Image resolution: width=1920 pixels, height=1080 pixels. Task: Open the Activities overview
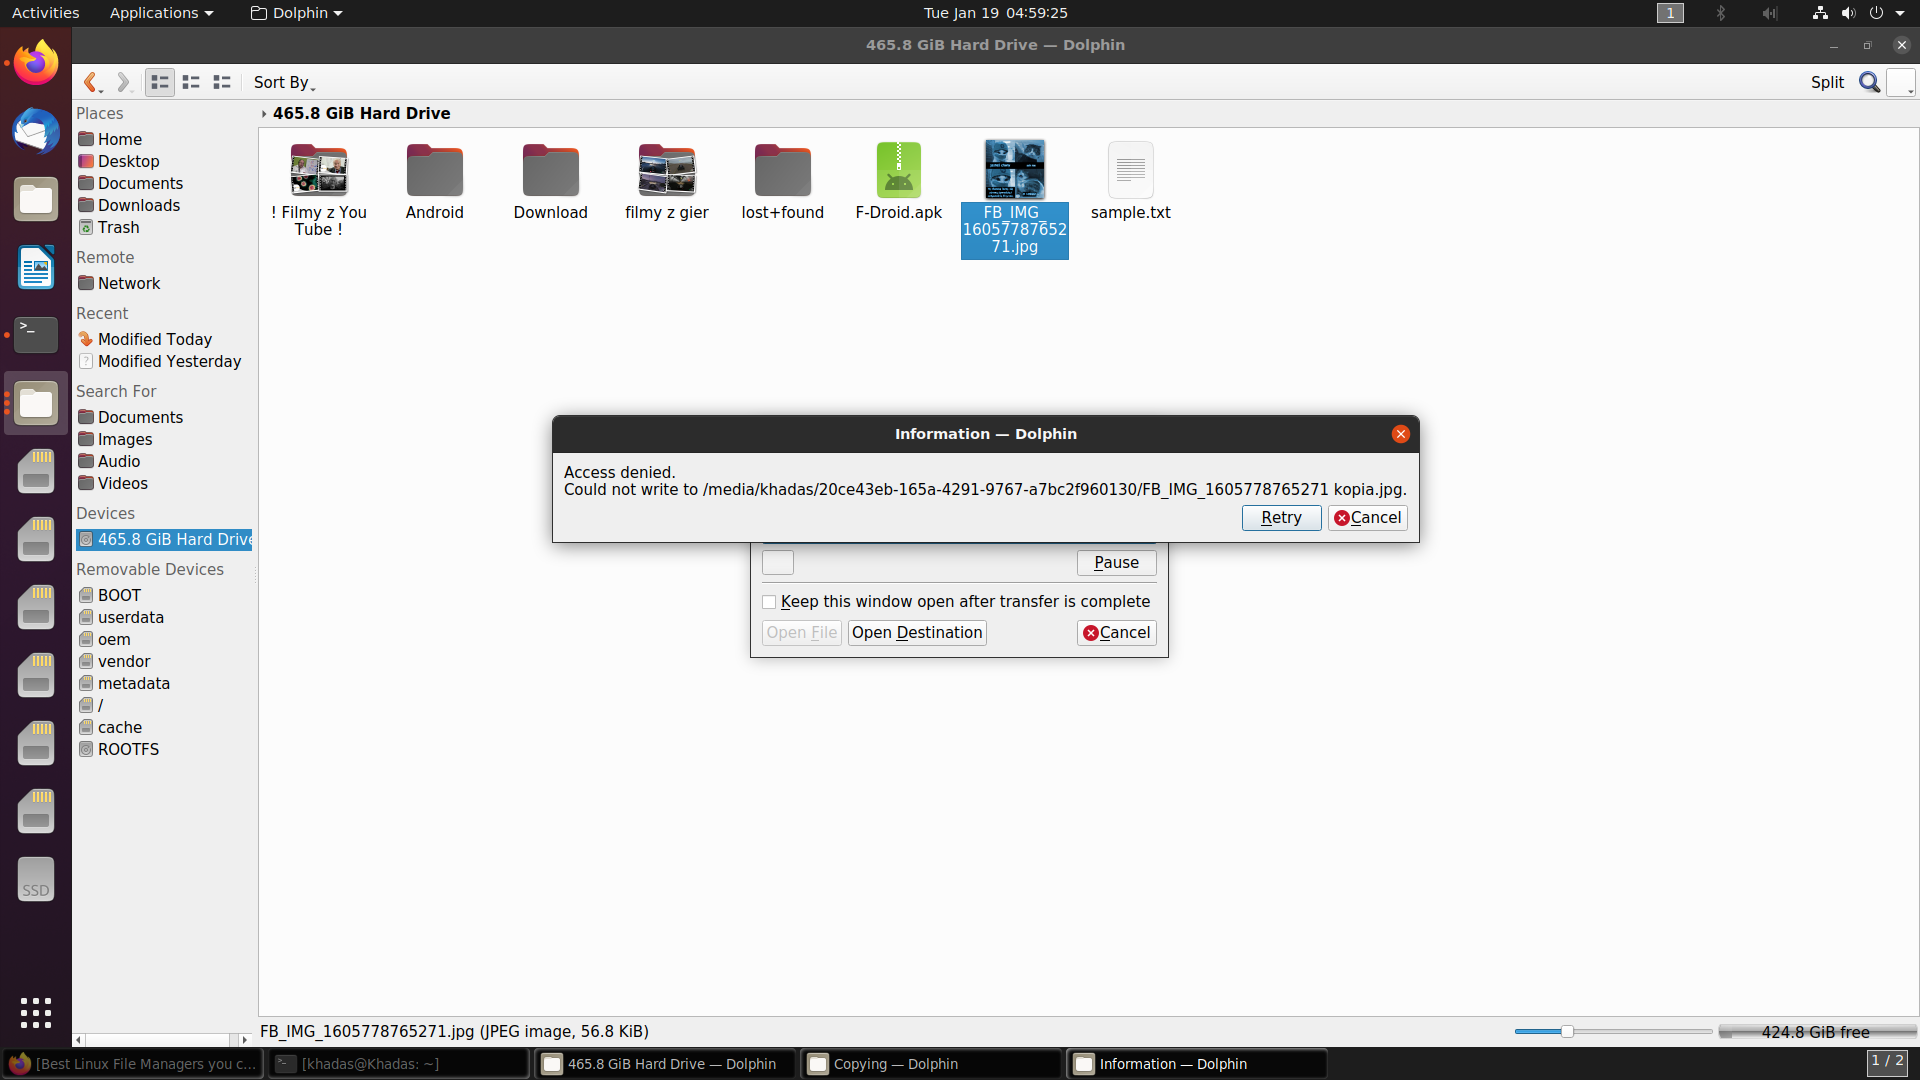(45, 13)
